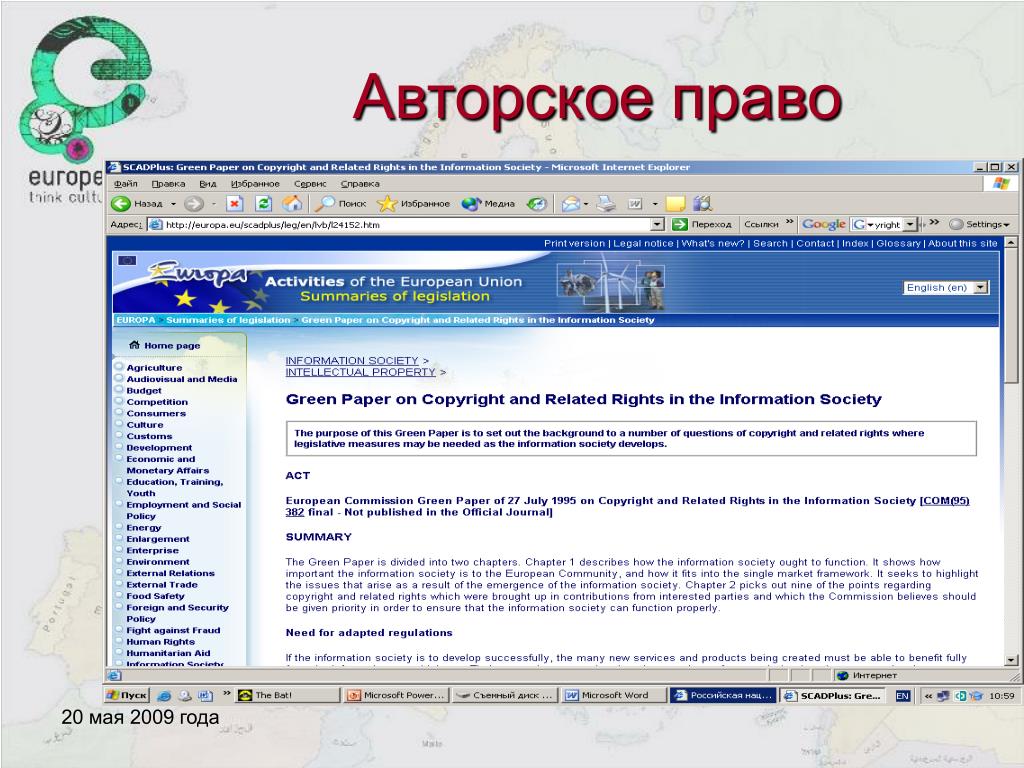
Task: Switch to Microsoft PowerPoint taskbar button
Action: pos(396,696)
